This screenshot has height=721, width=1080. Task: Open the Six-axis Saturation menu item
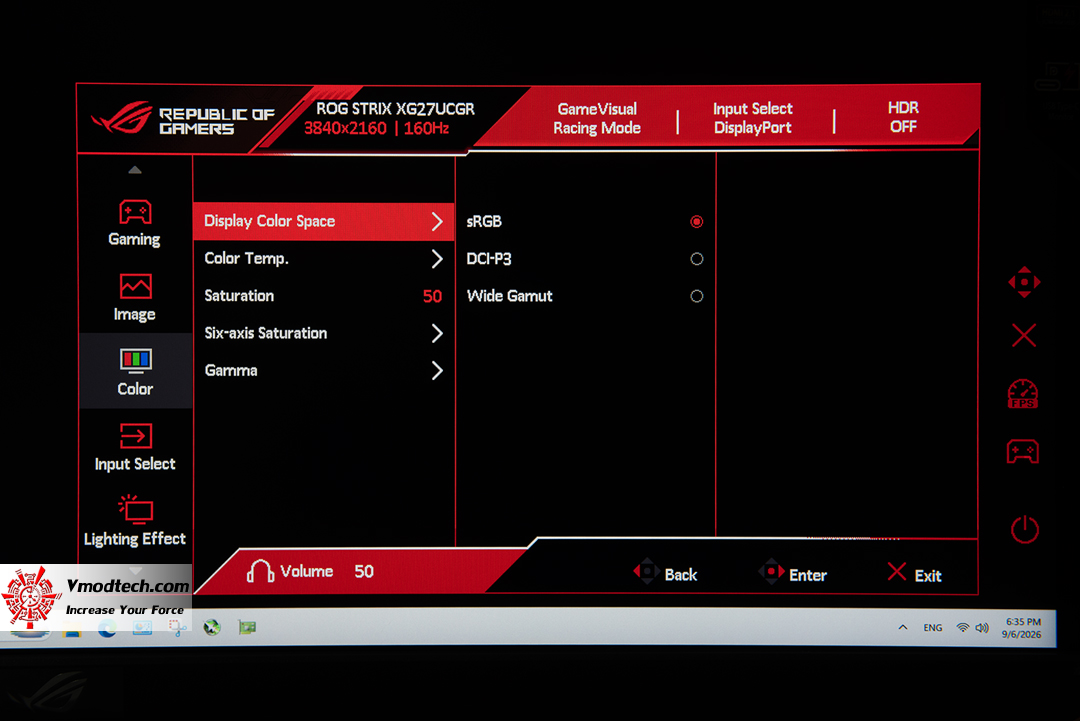click(x=324, y=333)
